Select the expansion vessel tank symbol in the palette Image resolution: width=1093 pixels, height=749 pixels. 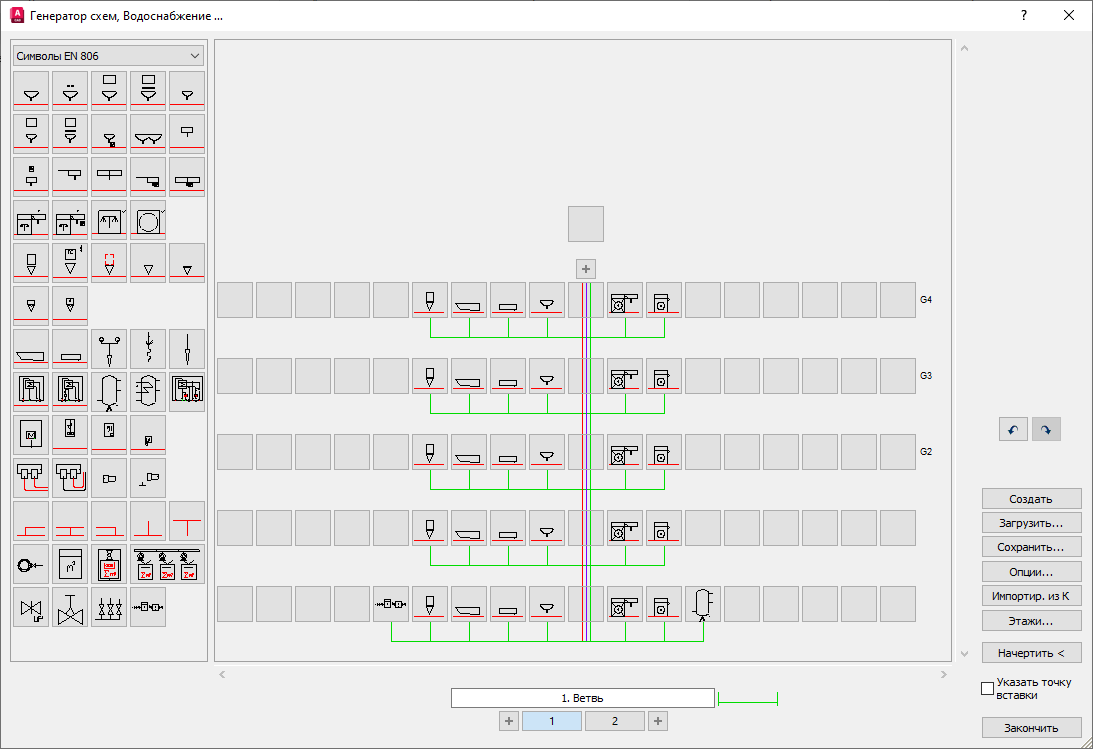coord(109,392)
